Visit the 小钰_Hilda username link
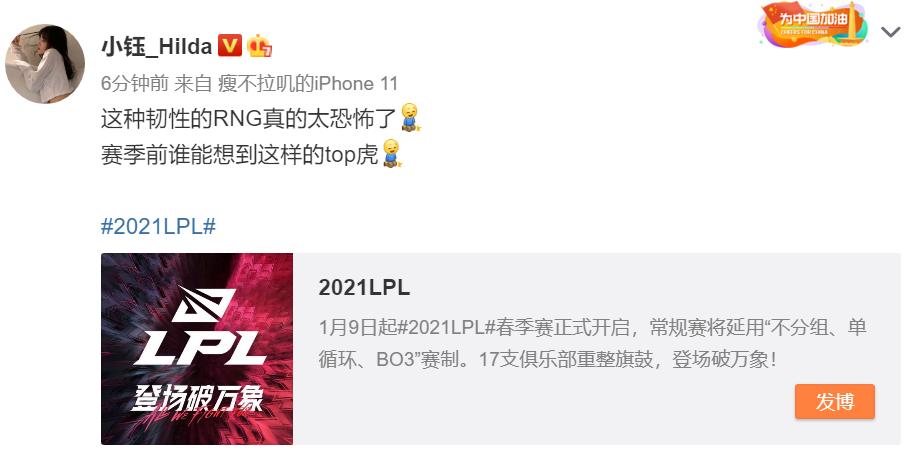 [x=156, y=46]
